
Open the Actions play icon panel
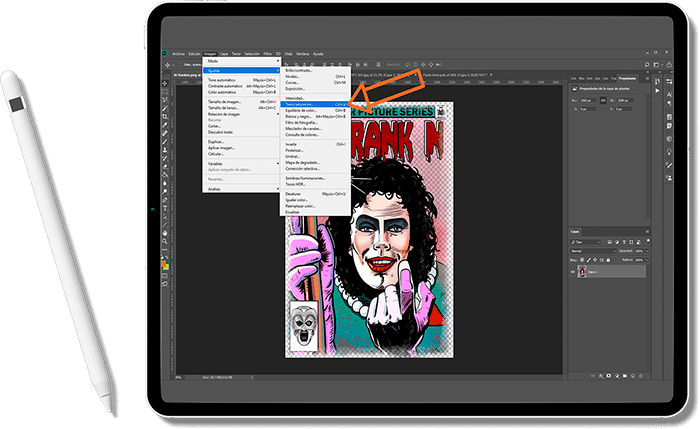click(657, 91)
